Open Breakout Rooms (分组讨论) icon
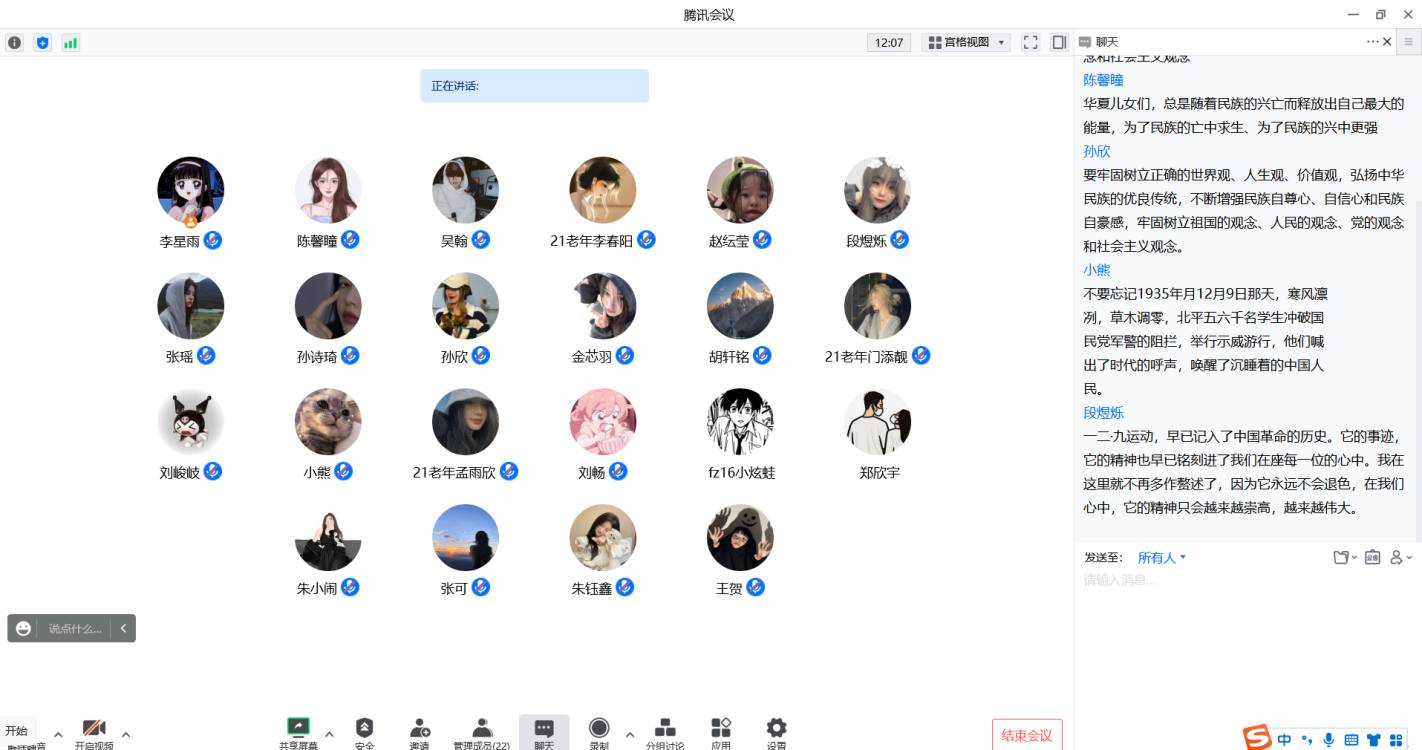 pyautogui.click(x=665, y=729)
